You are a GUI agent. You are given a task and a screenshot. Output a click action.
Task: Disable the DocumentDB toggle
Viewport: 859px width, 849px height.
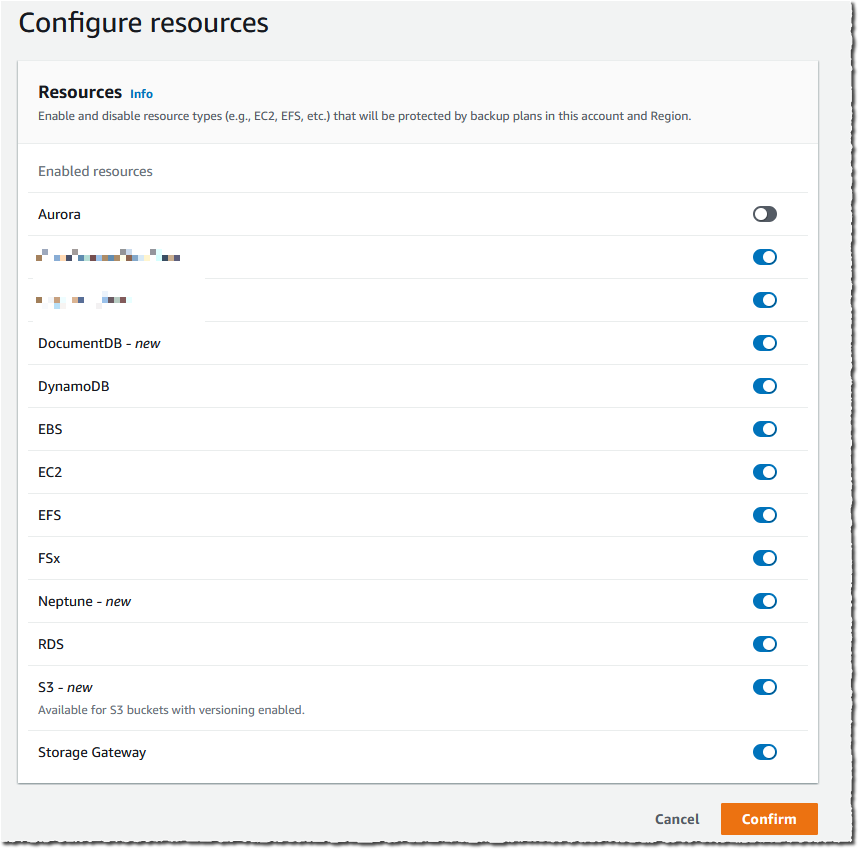point(764,343)
